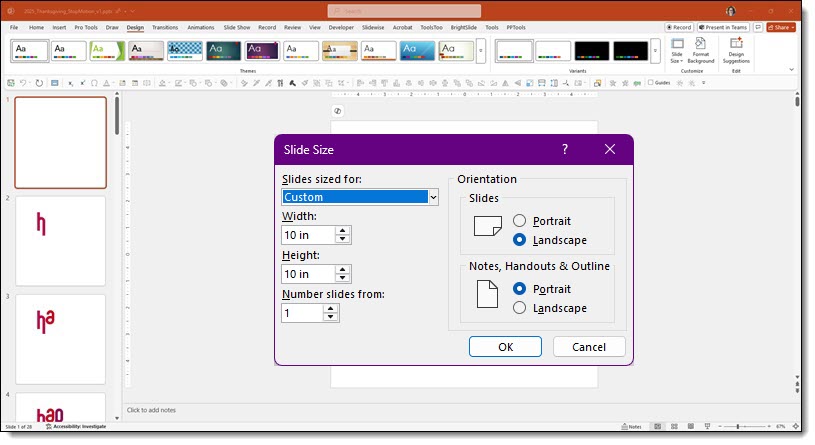This screenshot has width=815, height=445.
Task: Start the slide show from status bar
Action: coord(708,426)
